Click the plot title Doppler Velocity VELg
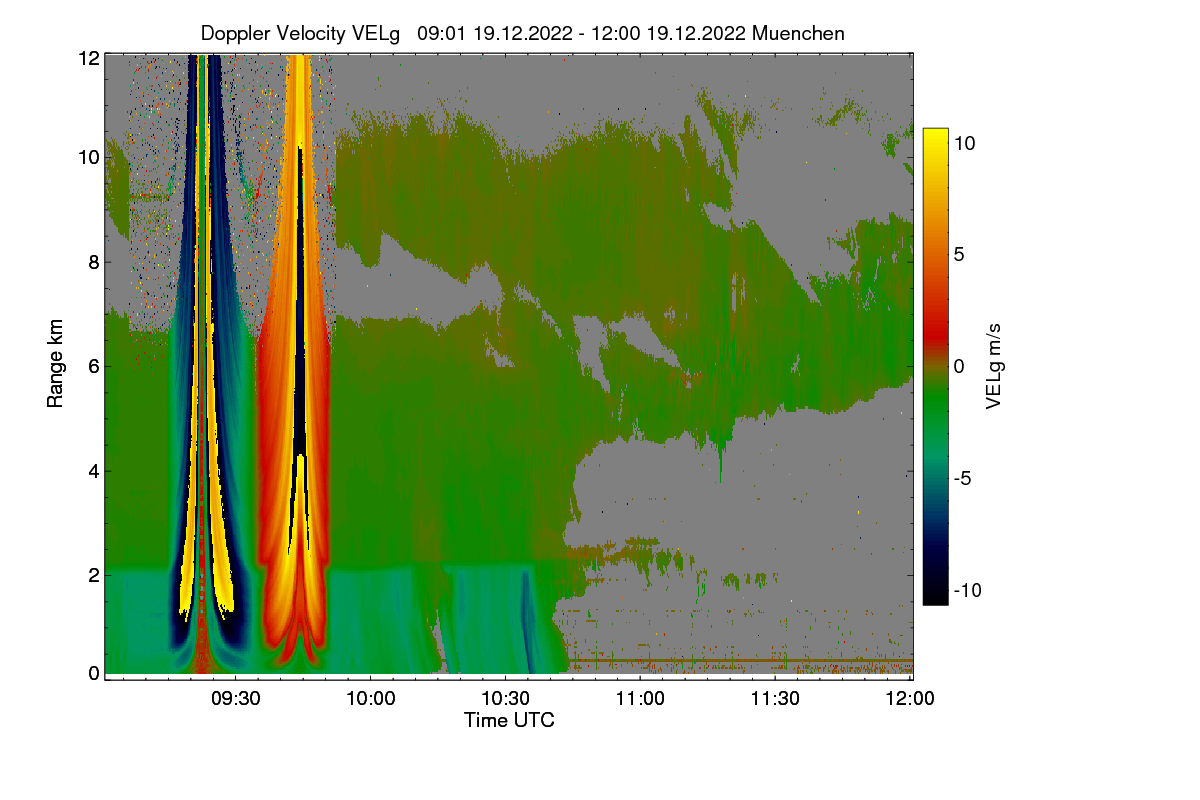The image size is (1200, 800). (x=300, y=34)
